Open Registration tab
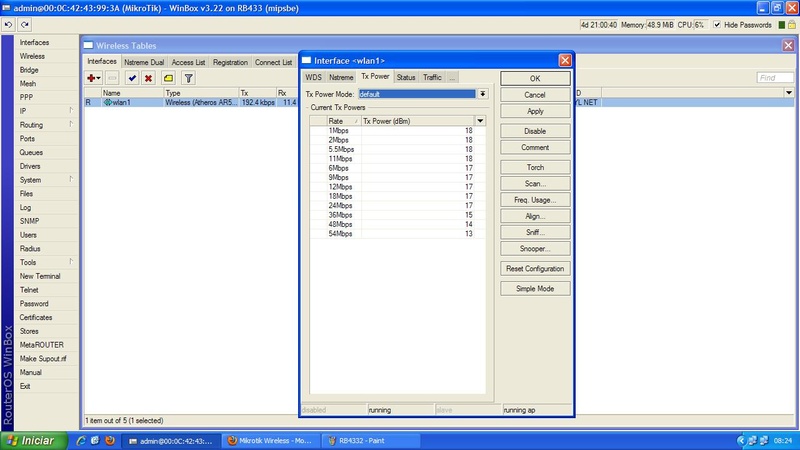This screenshot has width=800, height=450. pos(230,62)
